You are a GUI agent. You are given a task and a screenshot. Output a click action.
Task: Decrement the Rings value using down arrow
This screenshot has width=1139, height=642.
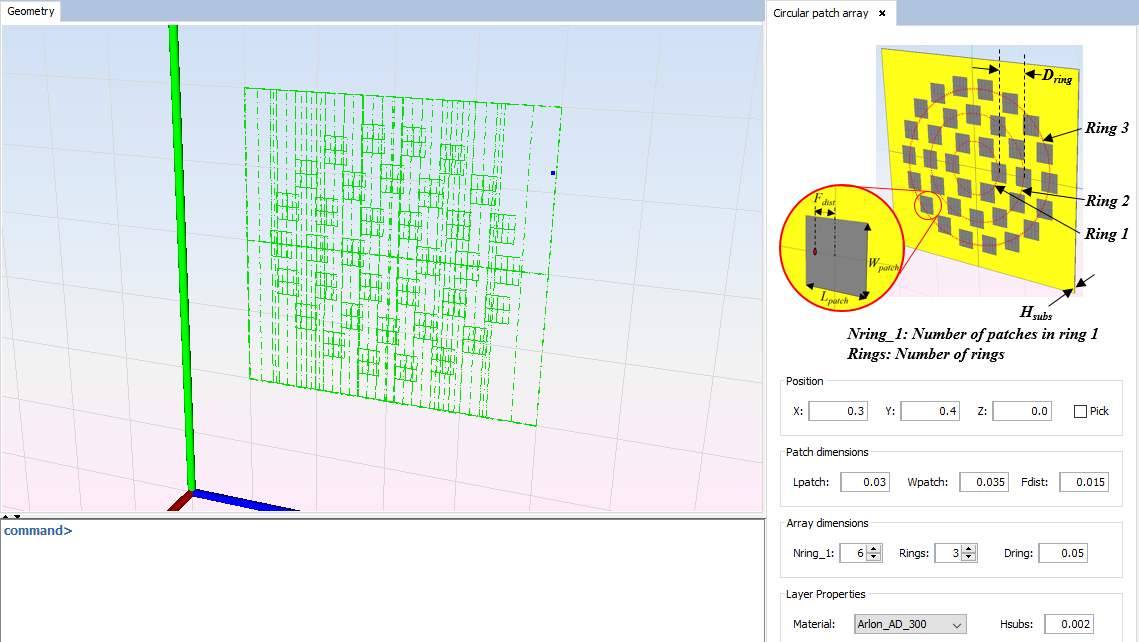pos(969,558)
